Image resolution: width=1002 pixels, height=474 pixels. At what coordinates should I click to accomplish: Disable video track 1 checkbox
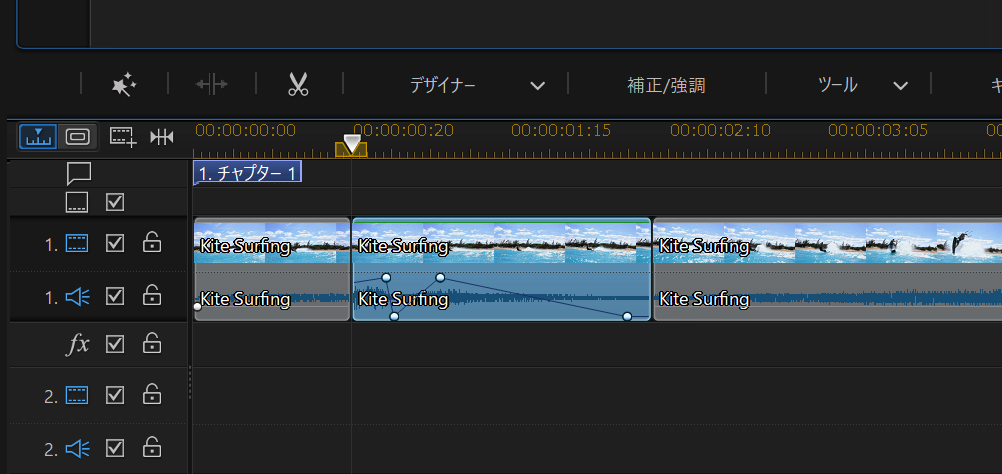click(x=115, y=243)
